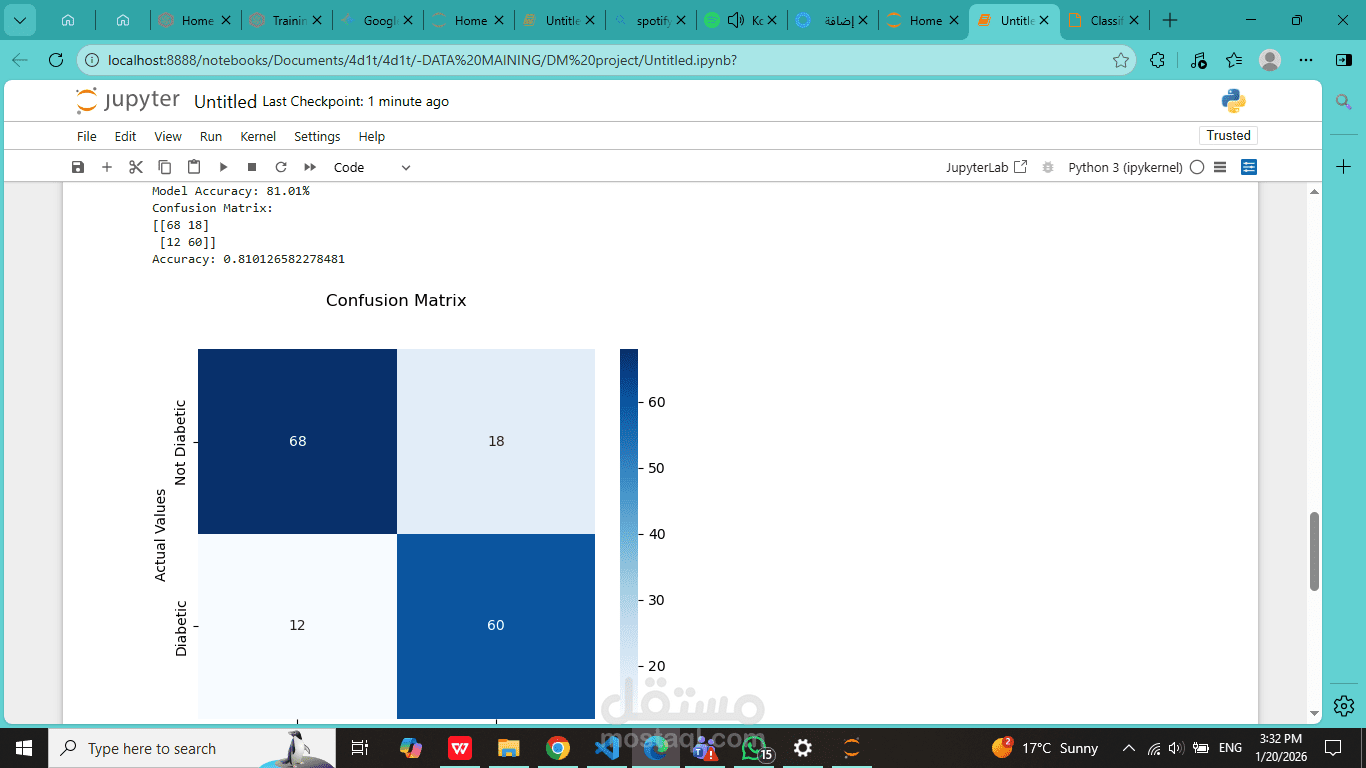Image resolution: width=1366 pixels, height=768 pixels.
Task: Save the notebook with the floppy disk icon
Action: pos(78,167)
